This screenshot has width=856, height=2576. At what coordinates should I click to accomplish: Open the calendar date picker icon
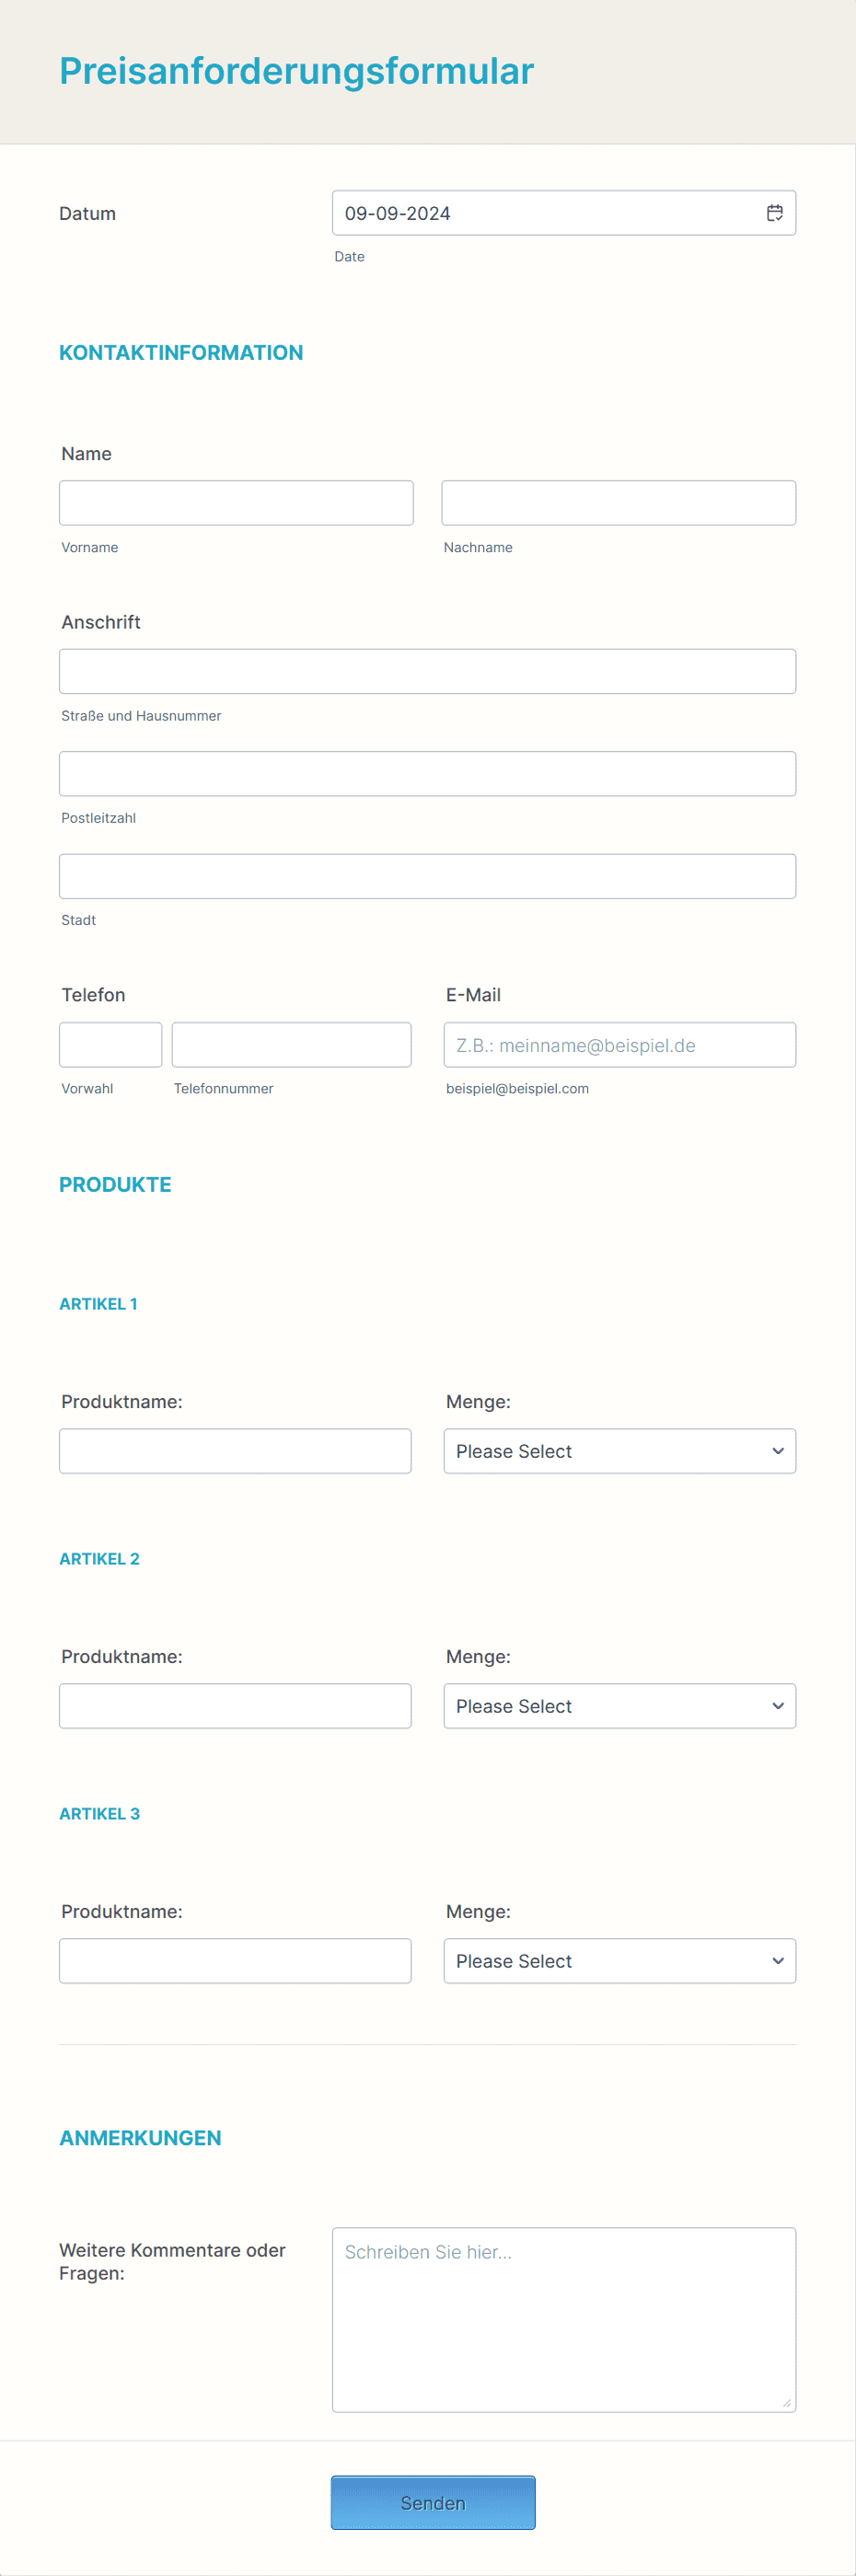coord(775,212)
